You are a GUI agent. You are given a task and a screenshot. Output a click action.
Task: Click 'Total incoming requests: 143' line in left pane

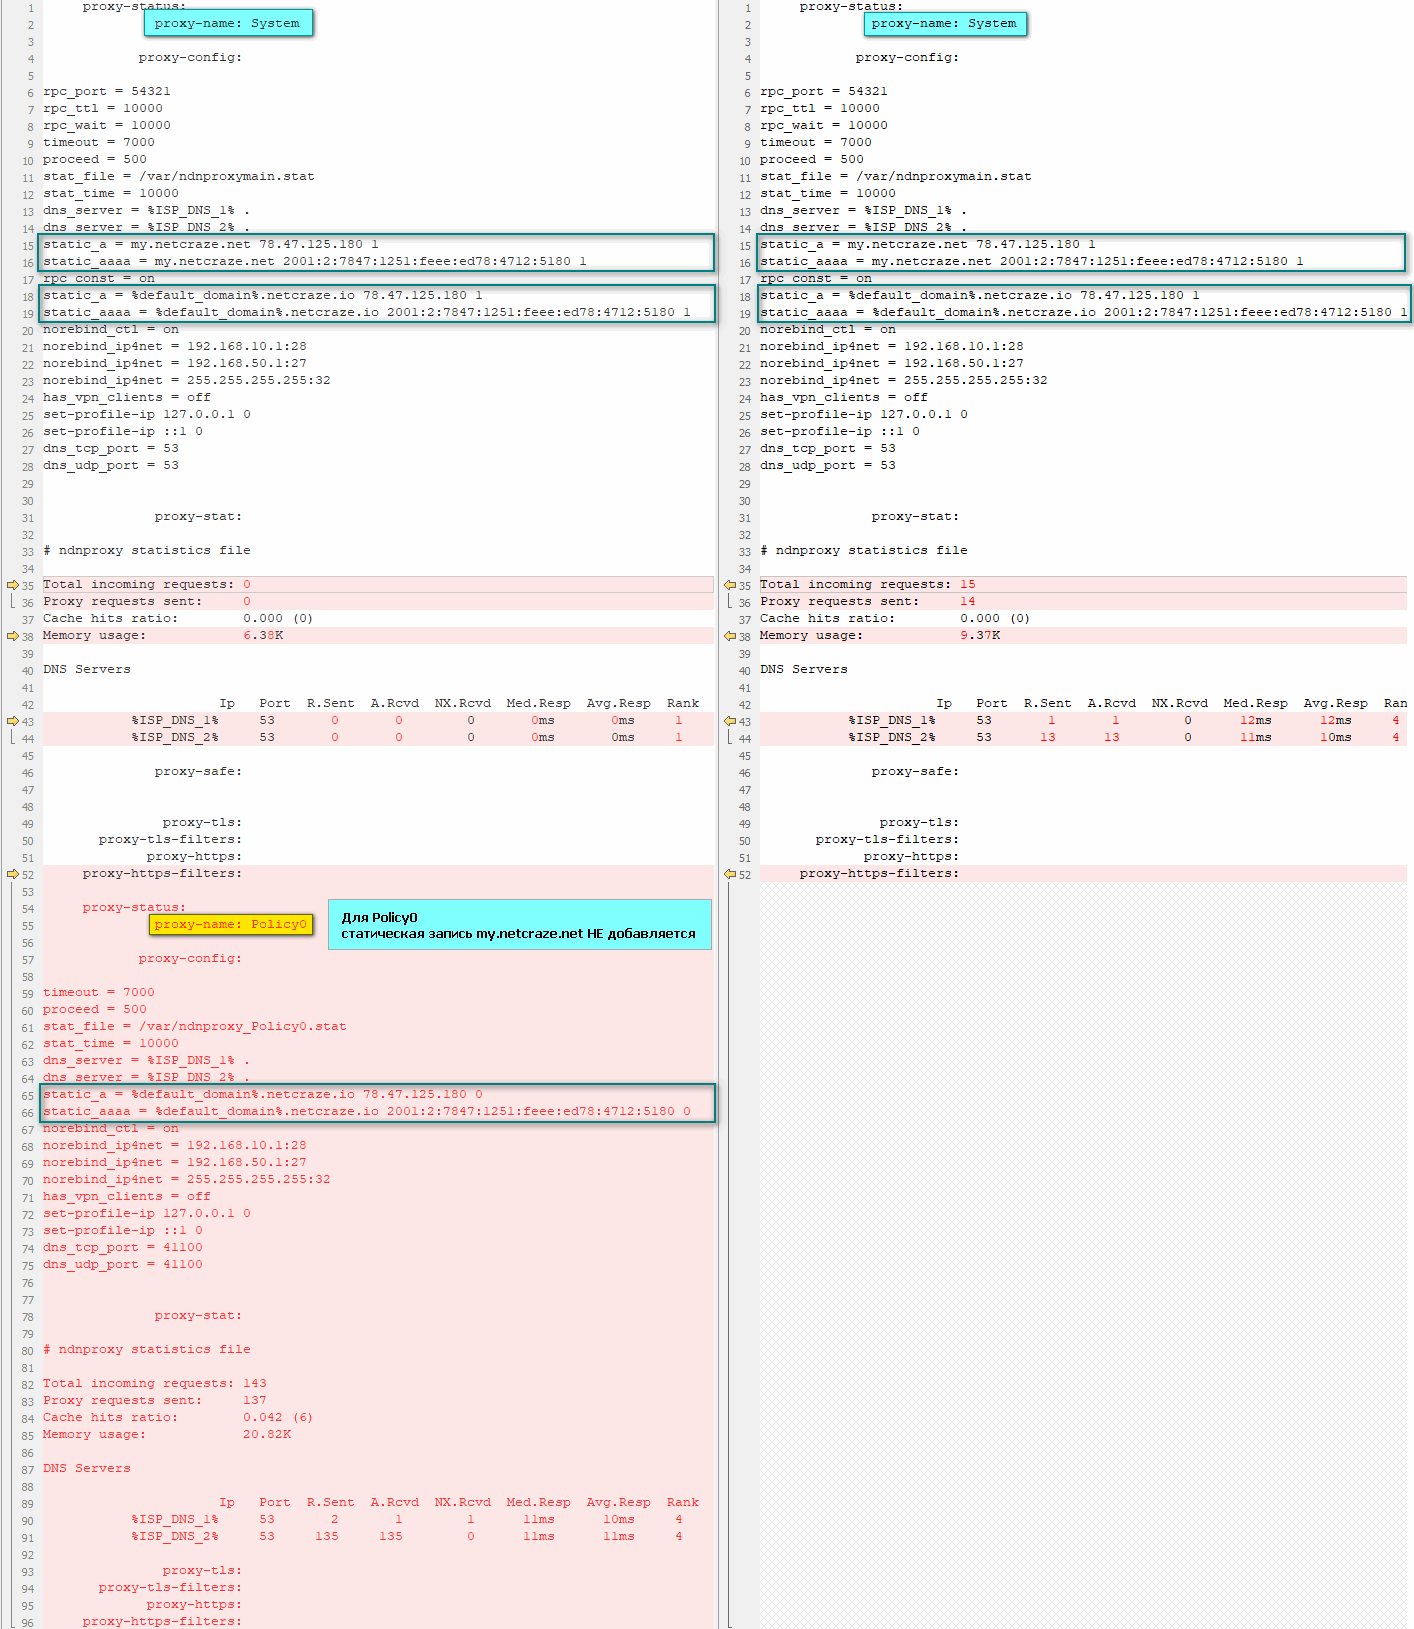[x=155, y=1383]
